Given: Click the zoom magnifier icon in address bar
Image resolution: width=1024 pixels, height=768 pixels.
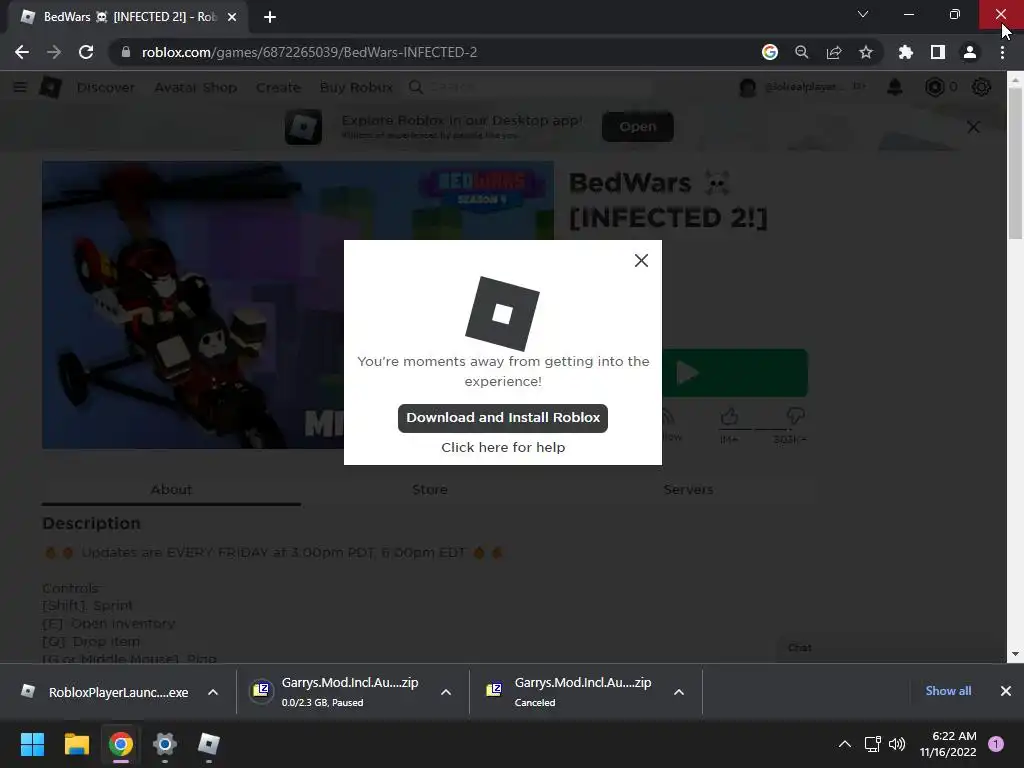Looking at the screenshot, I should point(802,52).
